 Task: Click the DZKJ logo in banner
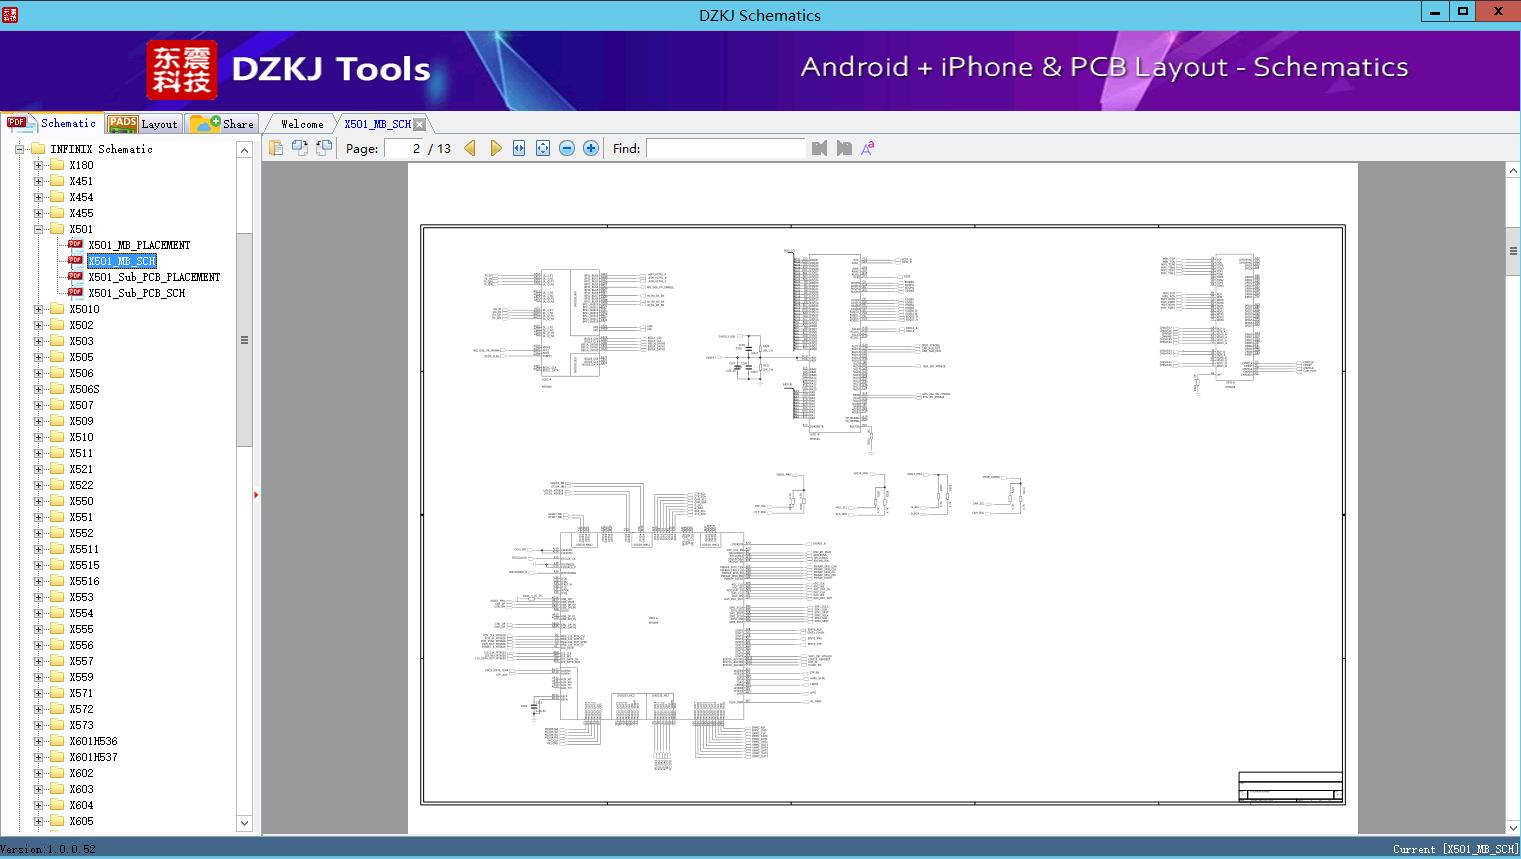(x=182, y=70)
